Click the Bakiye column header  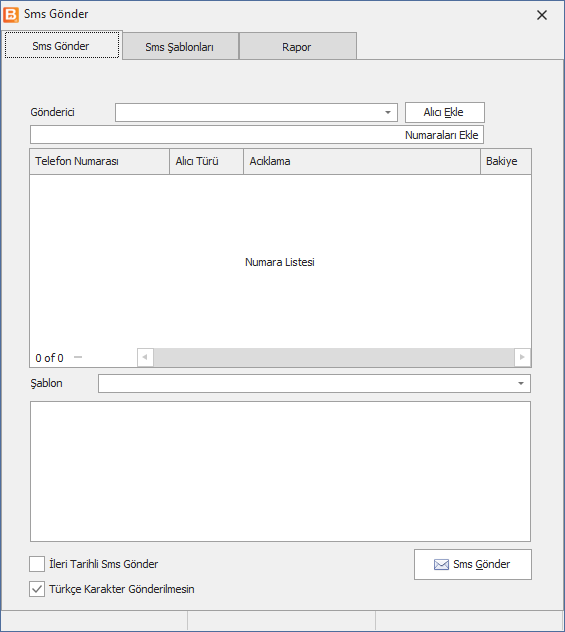tap(506, 161)
